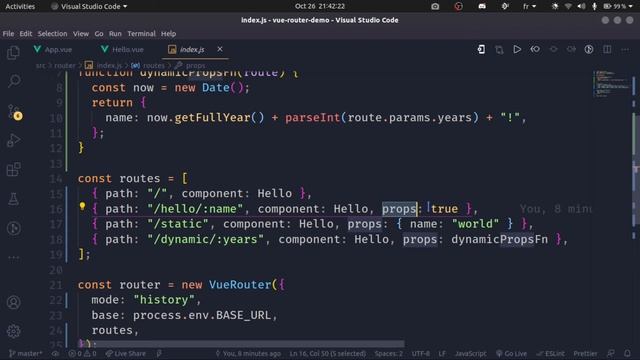Open the Go menu
The width and height of the screenshot is (640, 360).
[x=99, y=34]
